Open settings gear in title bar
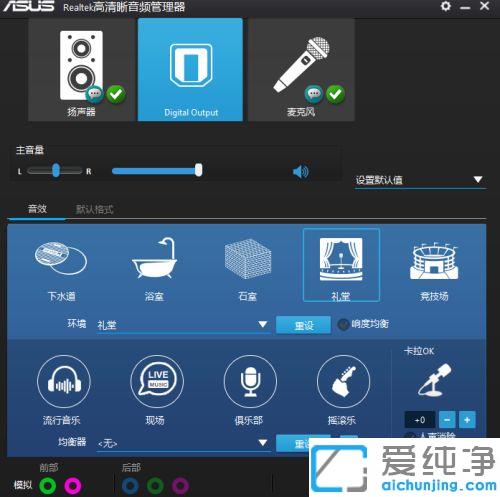Viewport: 500px width, 497px height. (x=446, y=6)
